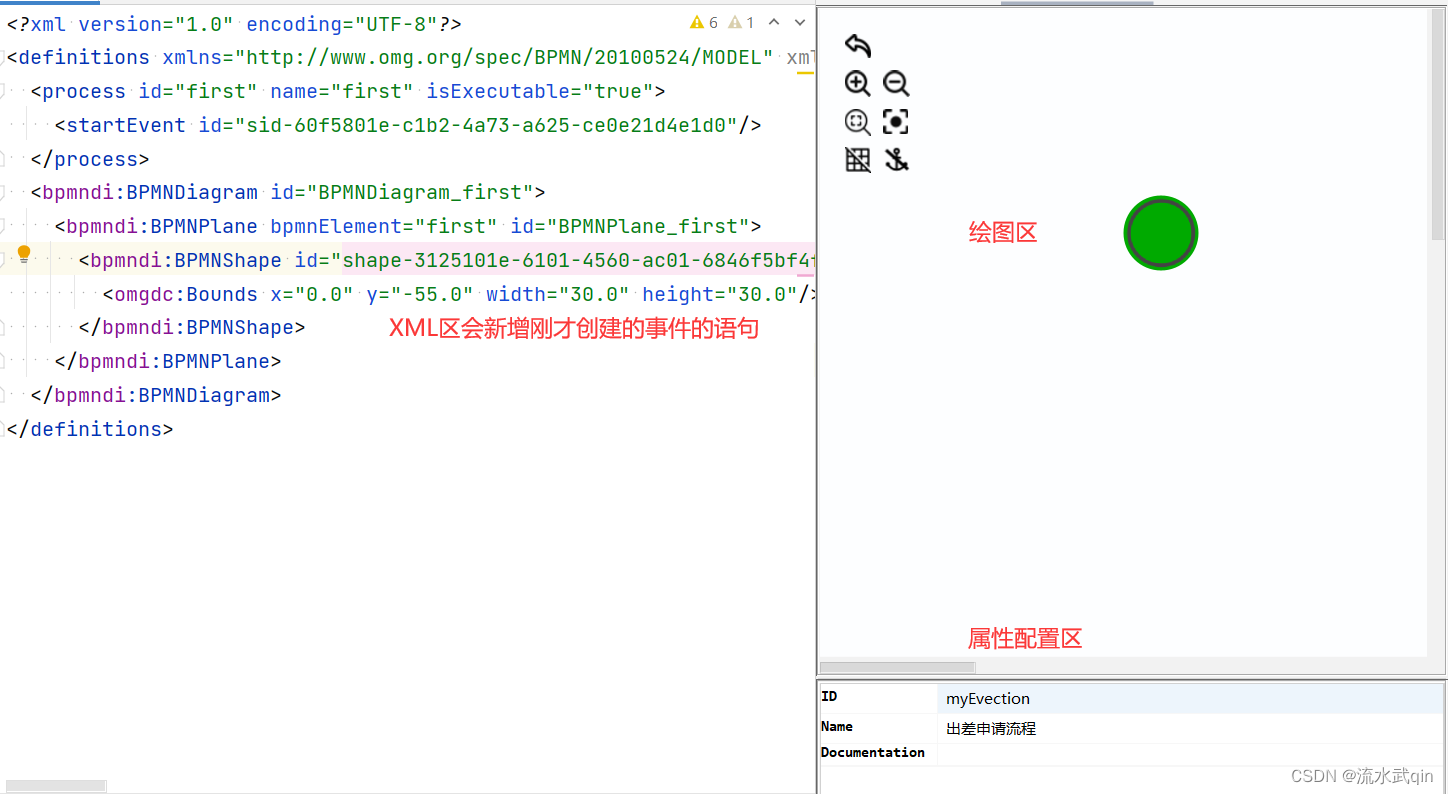Screen dimensions: 1448x794
Task: Go to next highlighted error arrow
Action: click(x=800, y=23)
